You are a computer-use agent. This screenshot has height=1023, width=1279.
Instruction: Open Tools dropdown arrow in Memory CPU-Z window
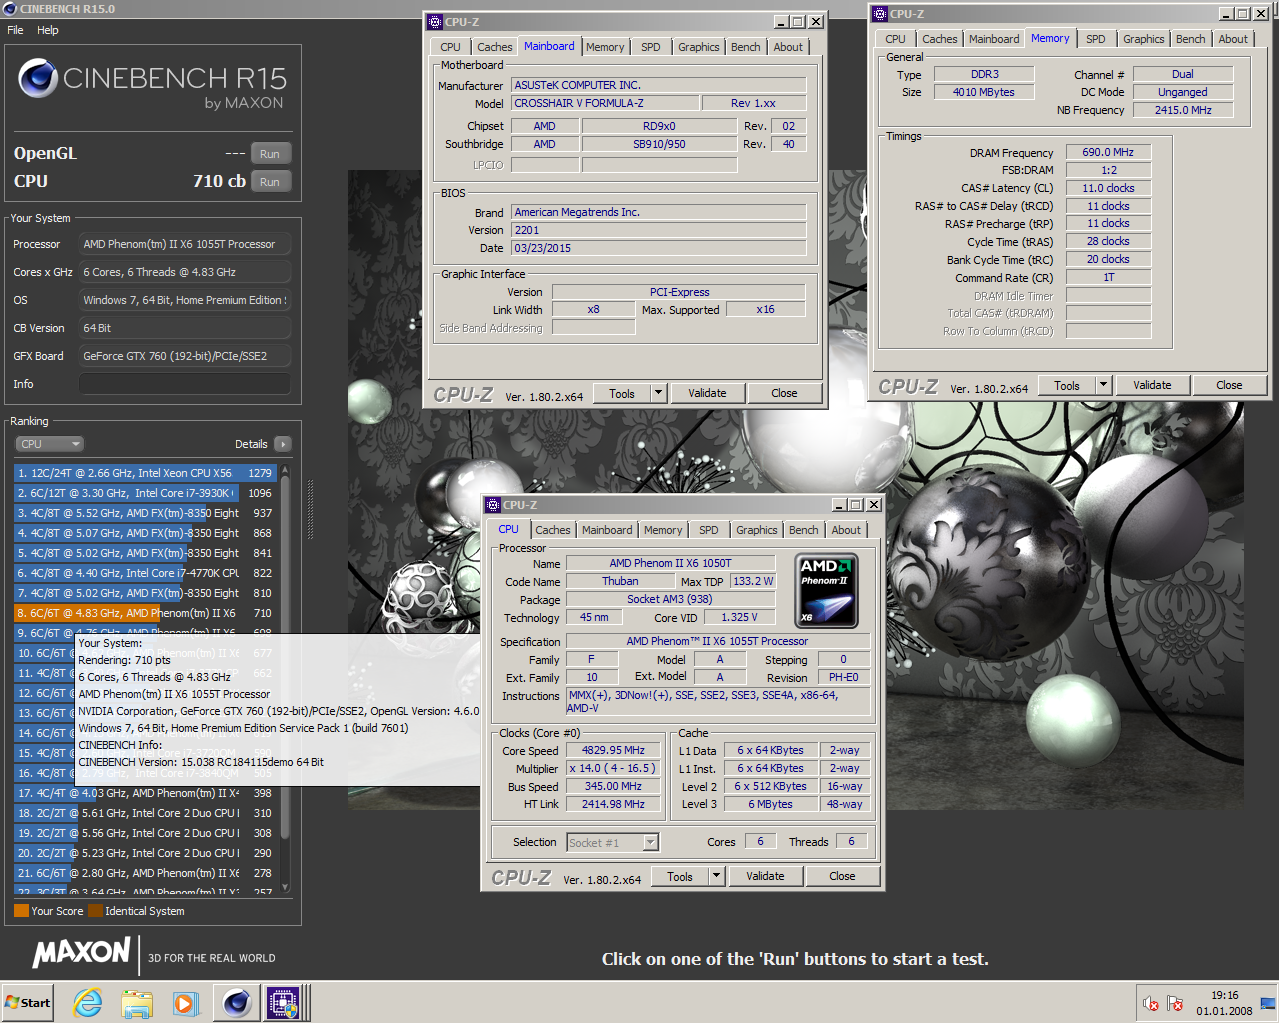[x=1104, y=385]
